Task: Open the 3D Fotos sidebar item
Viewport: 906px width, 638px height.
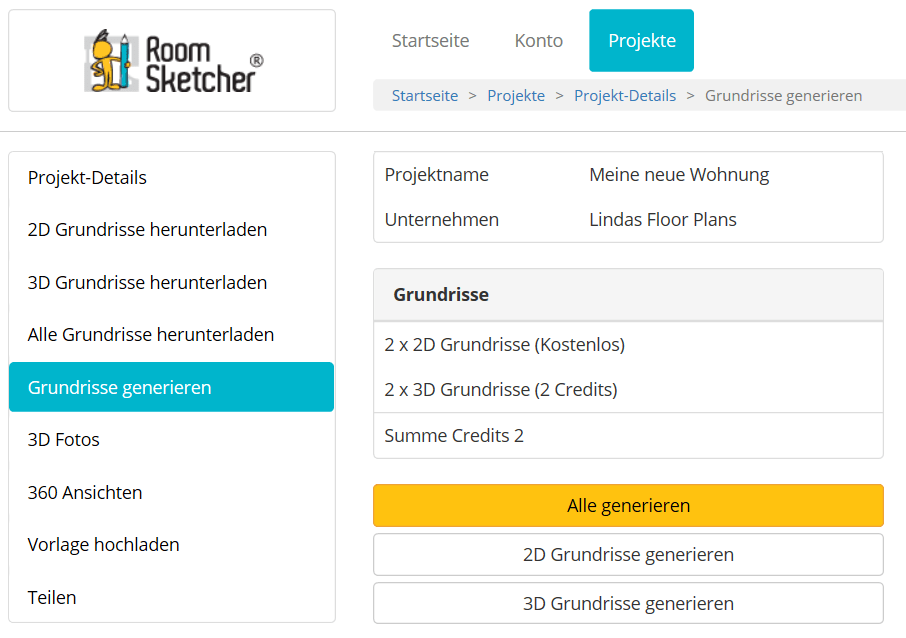Action: pyautogui.click(x=64, y=440)
